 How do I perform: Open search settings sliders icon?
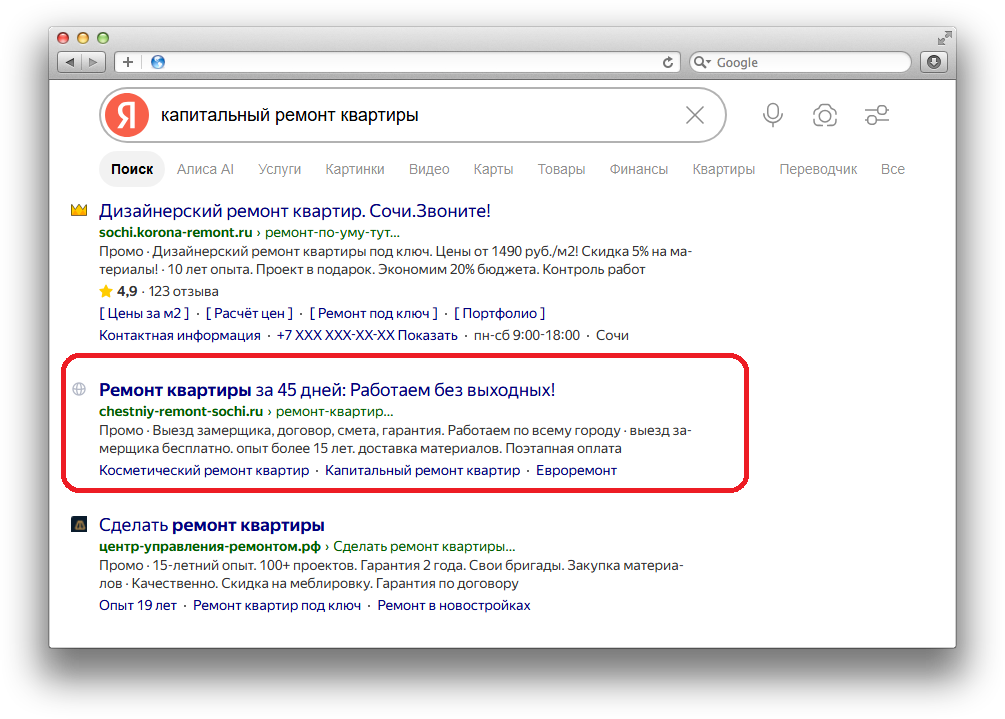point(877,115)
